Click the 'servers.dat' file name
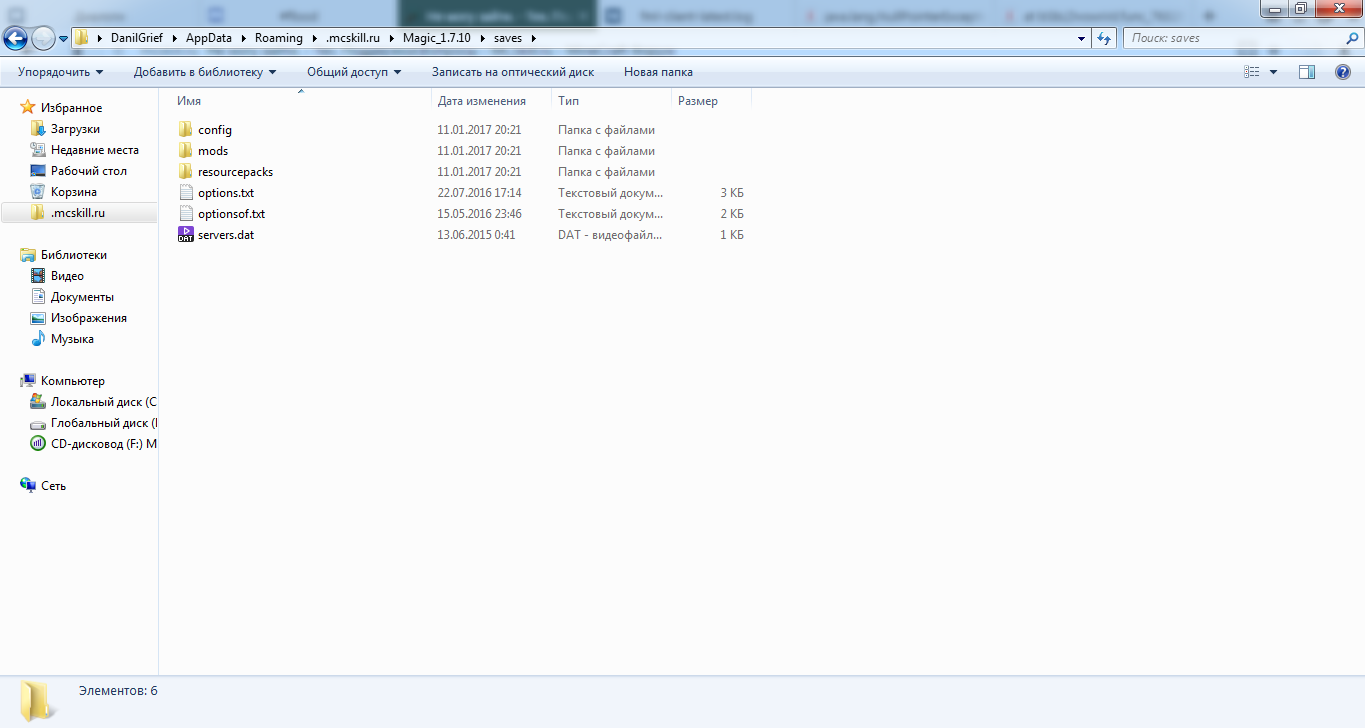Viewport: 1365px width, 728px height. (x=226, y=235)
